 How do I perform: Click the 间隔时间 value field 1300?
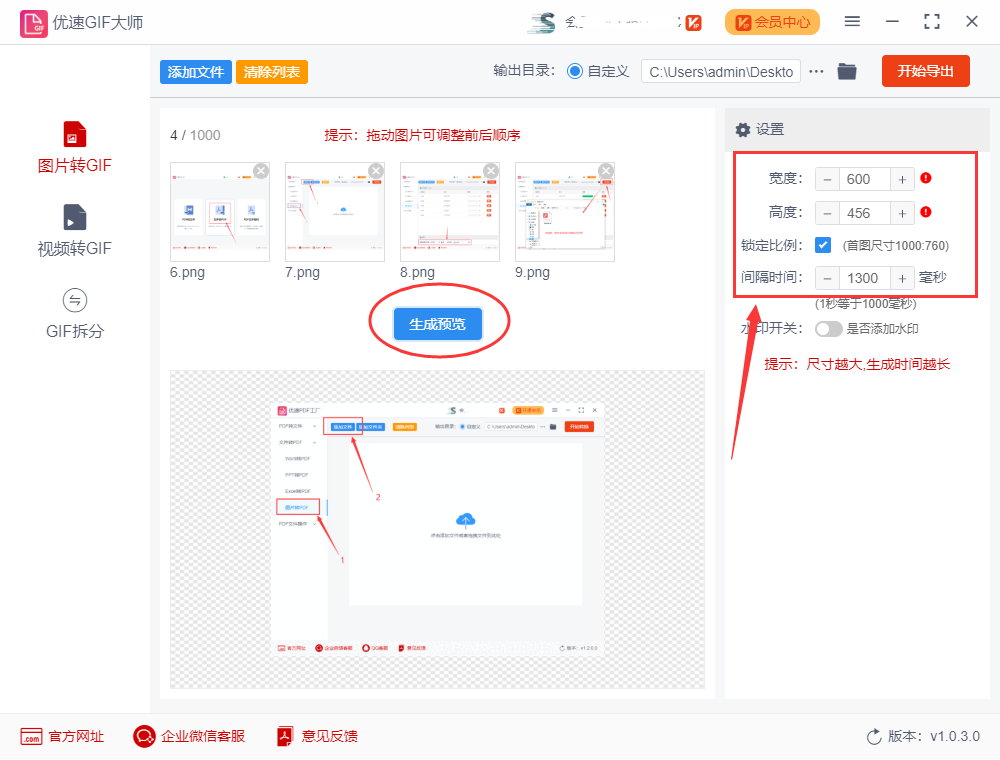point(864,278)
